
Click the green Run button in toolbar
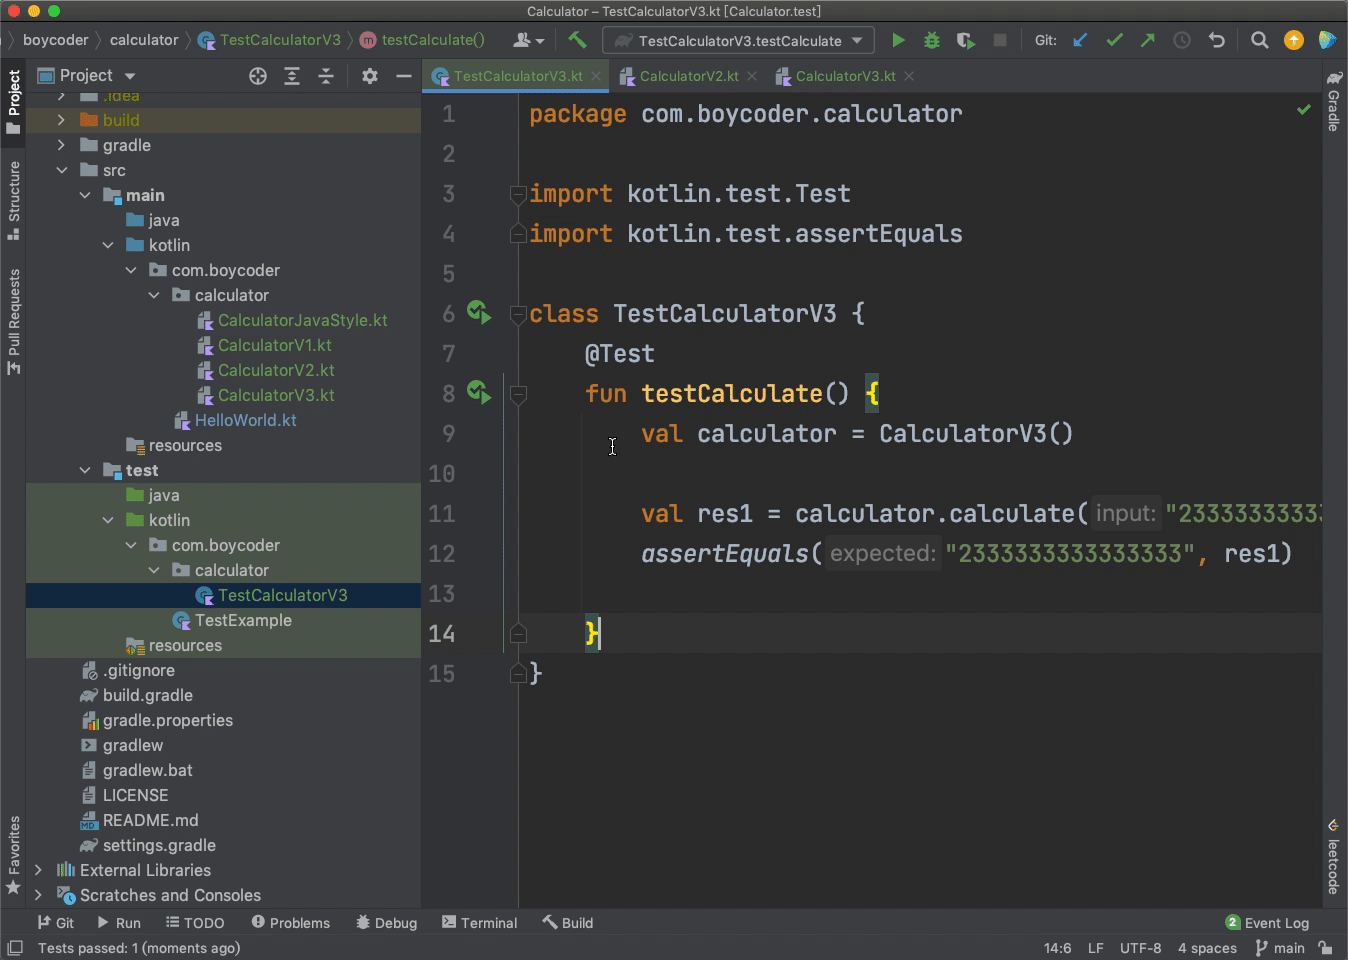(x=898, y=40)
